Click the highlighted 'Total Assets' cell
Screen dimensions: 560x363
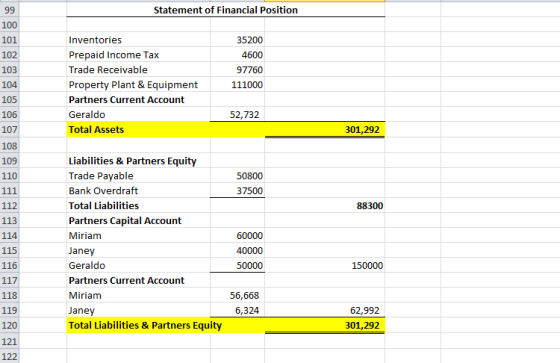(x=138, y=129)
